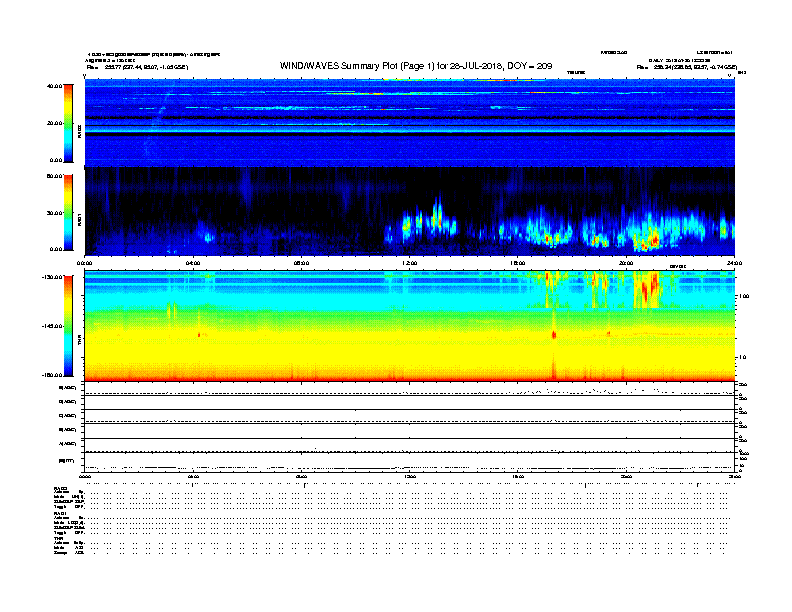This screenshot has height=612, width=792.
Task: Click the 24:00 label under RAD1 spectrogram
Action: click(734, 263)
